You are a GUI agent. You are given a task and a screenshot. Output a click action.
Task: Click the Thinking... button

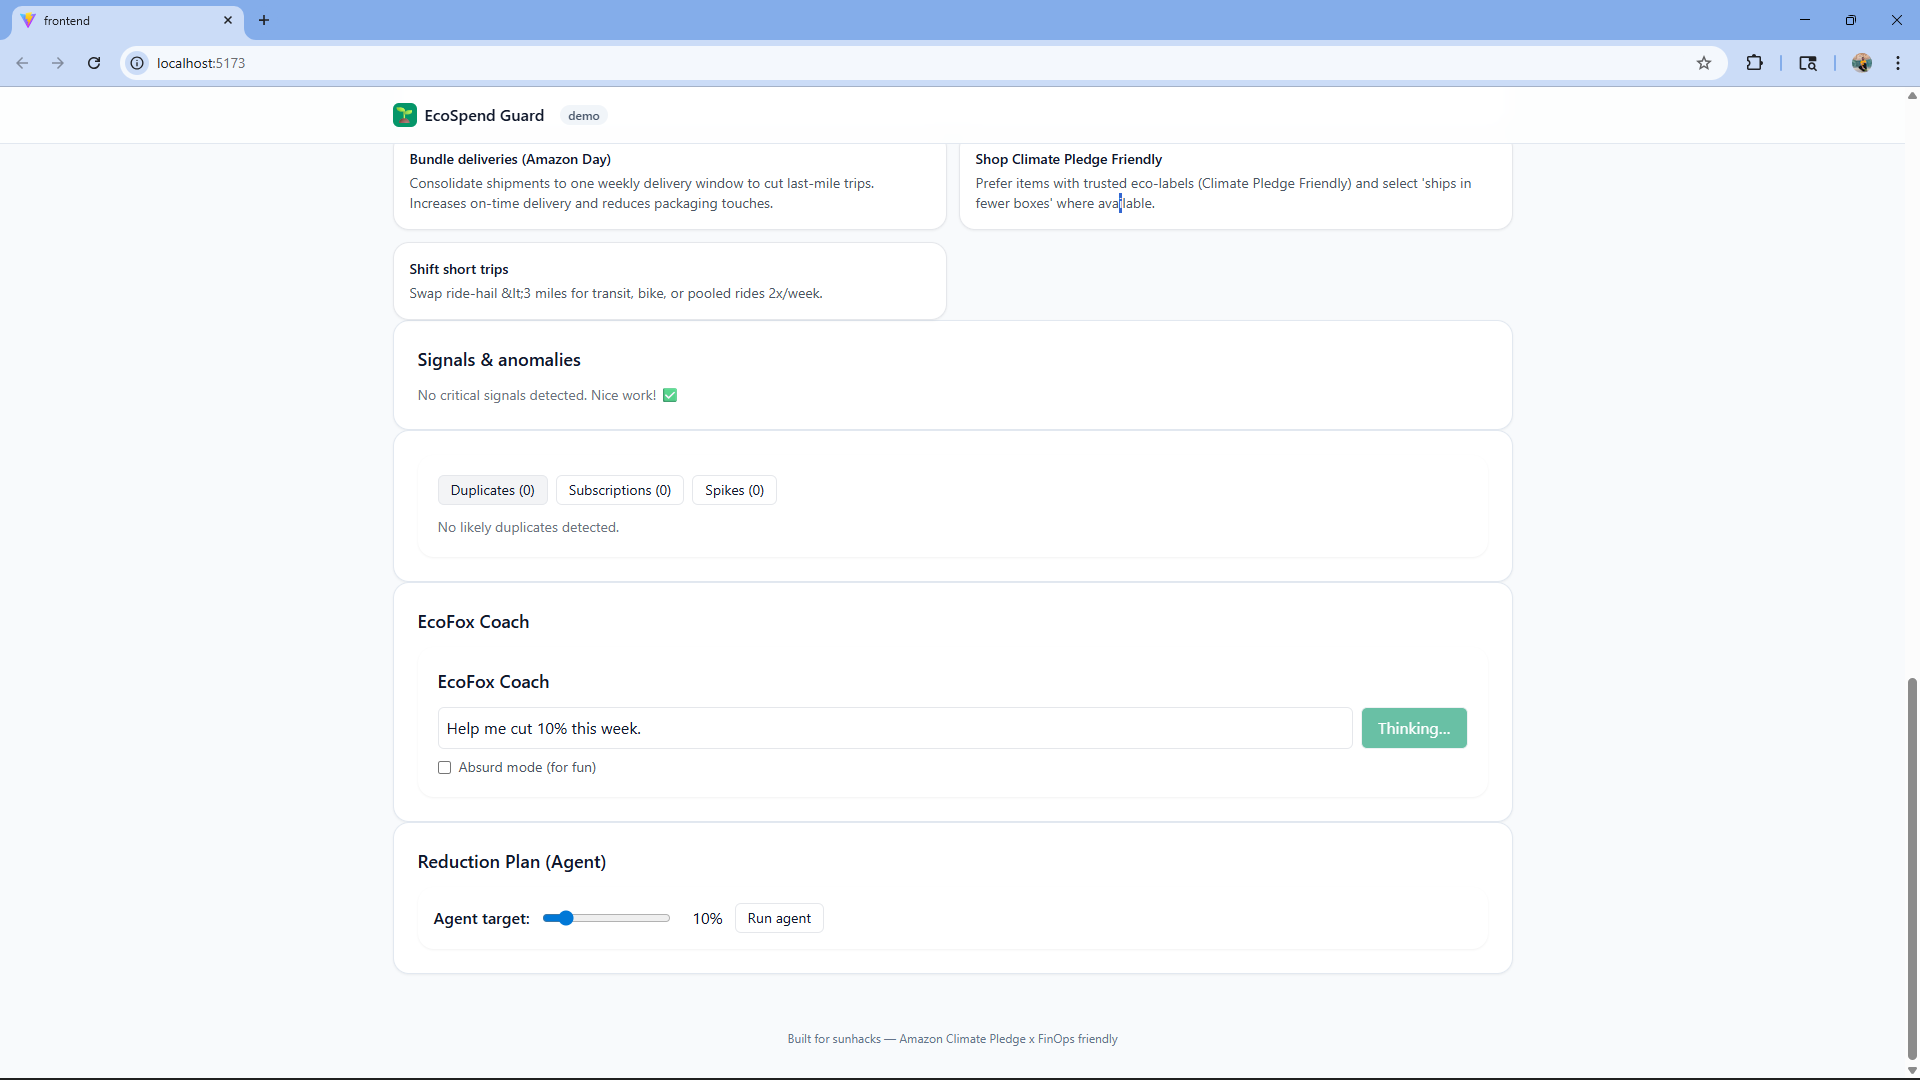1413,728
